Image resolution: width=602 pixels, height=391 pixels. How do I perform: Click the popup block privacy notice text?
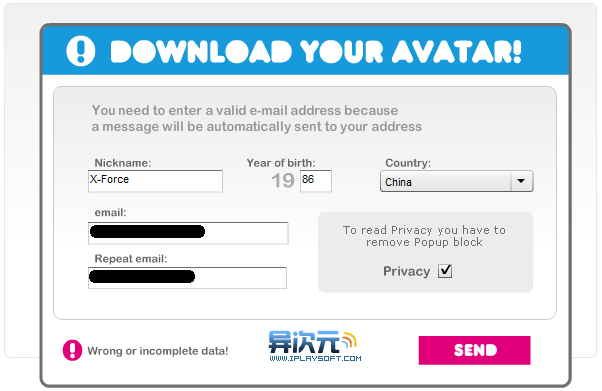(424, 236)
